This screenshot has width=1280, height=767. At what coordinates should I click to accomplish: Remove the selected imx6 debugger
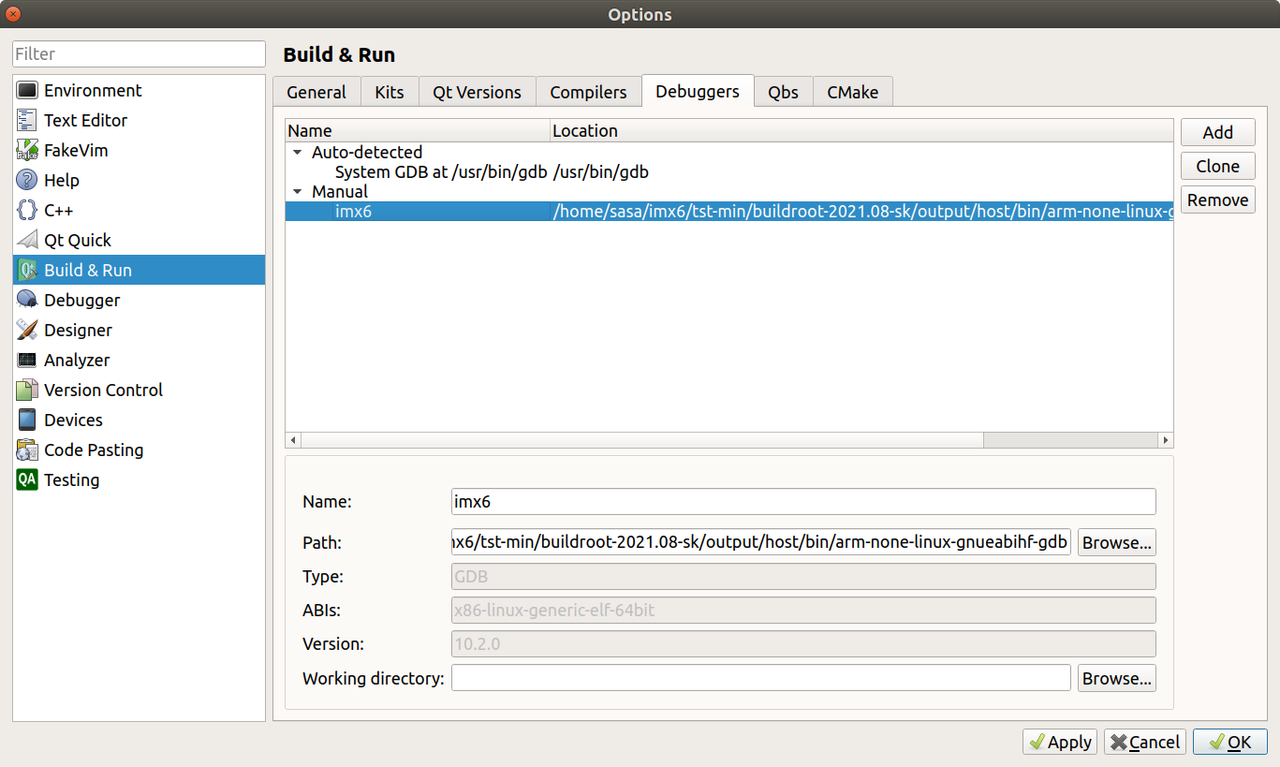point(1218,200)
